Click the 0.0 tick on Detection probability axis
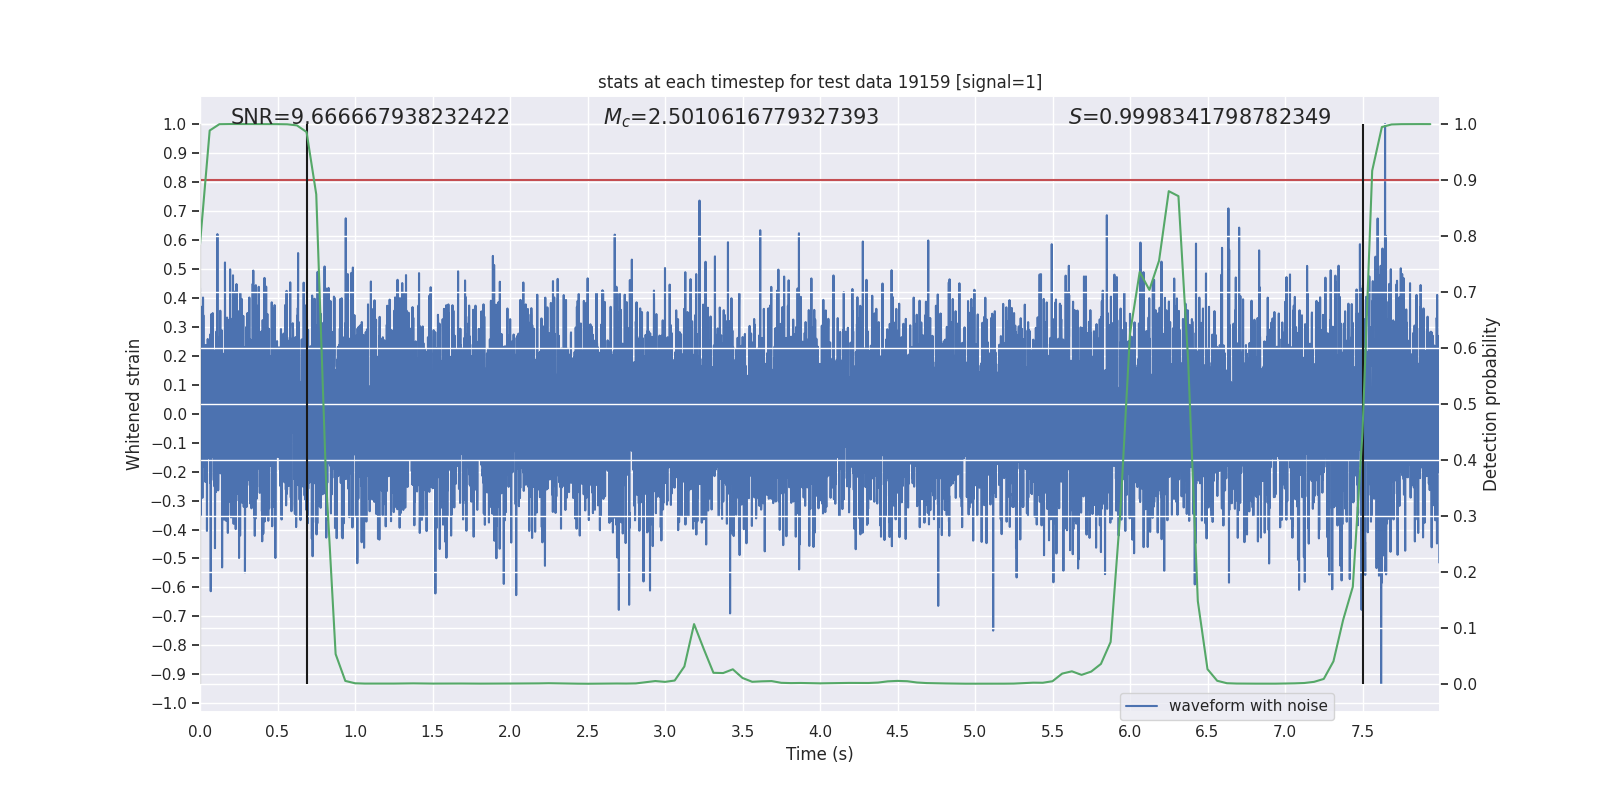 (1465, 685)
